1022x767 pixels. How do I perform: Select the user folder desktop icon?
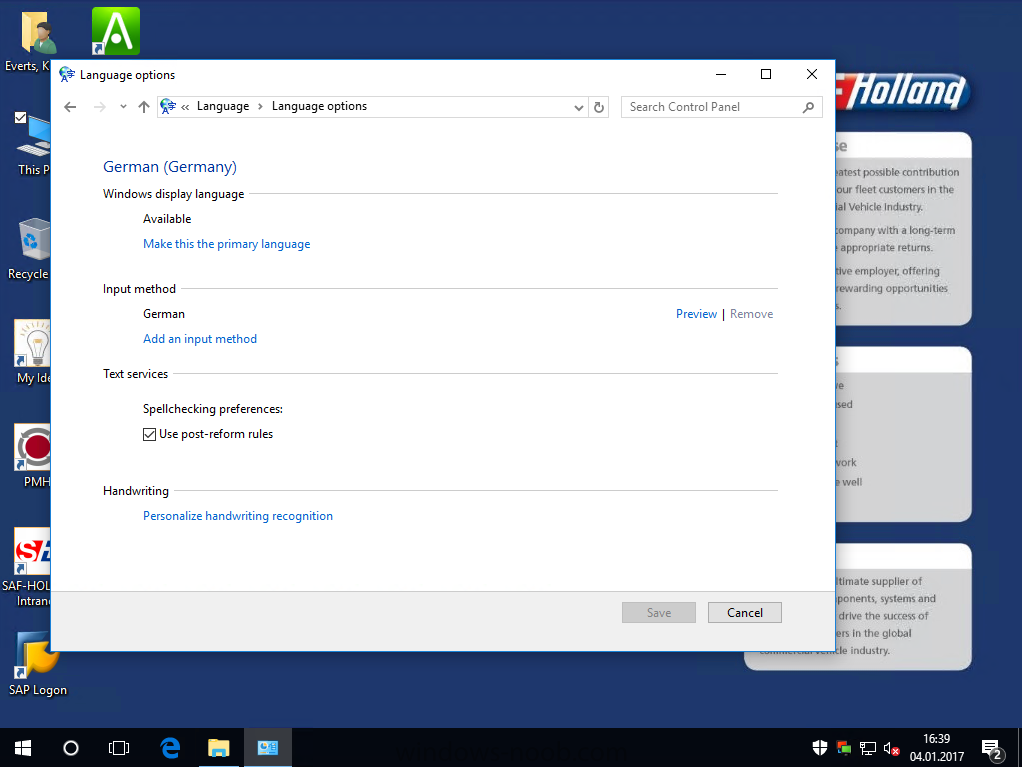[x=29, y=40]
